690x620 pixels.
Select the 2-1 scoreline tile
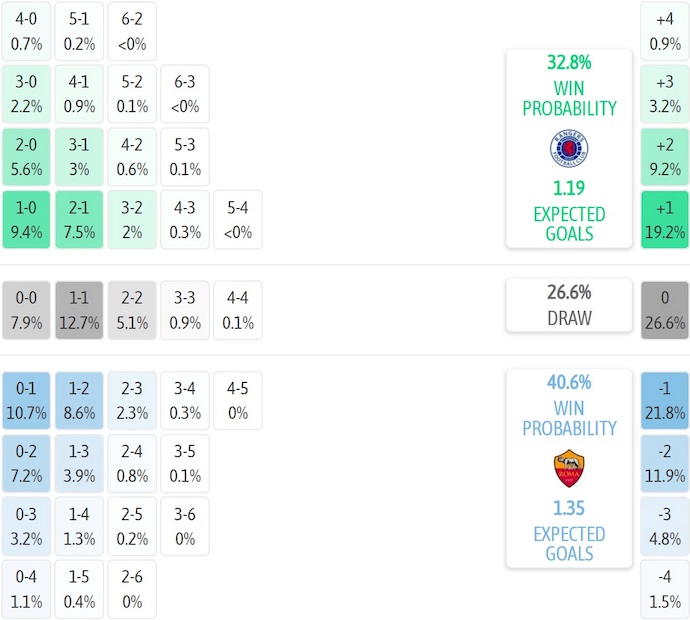79,220
